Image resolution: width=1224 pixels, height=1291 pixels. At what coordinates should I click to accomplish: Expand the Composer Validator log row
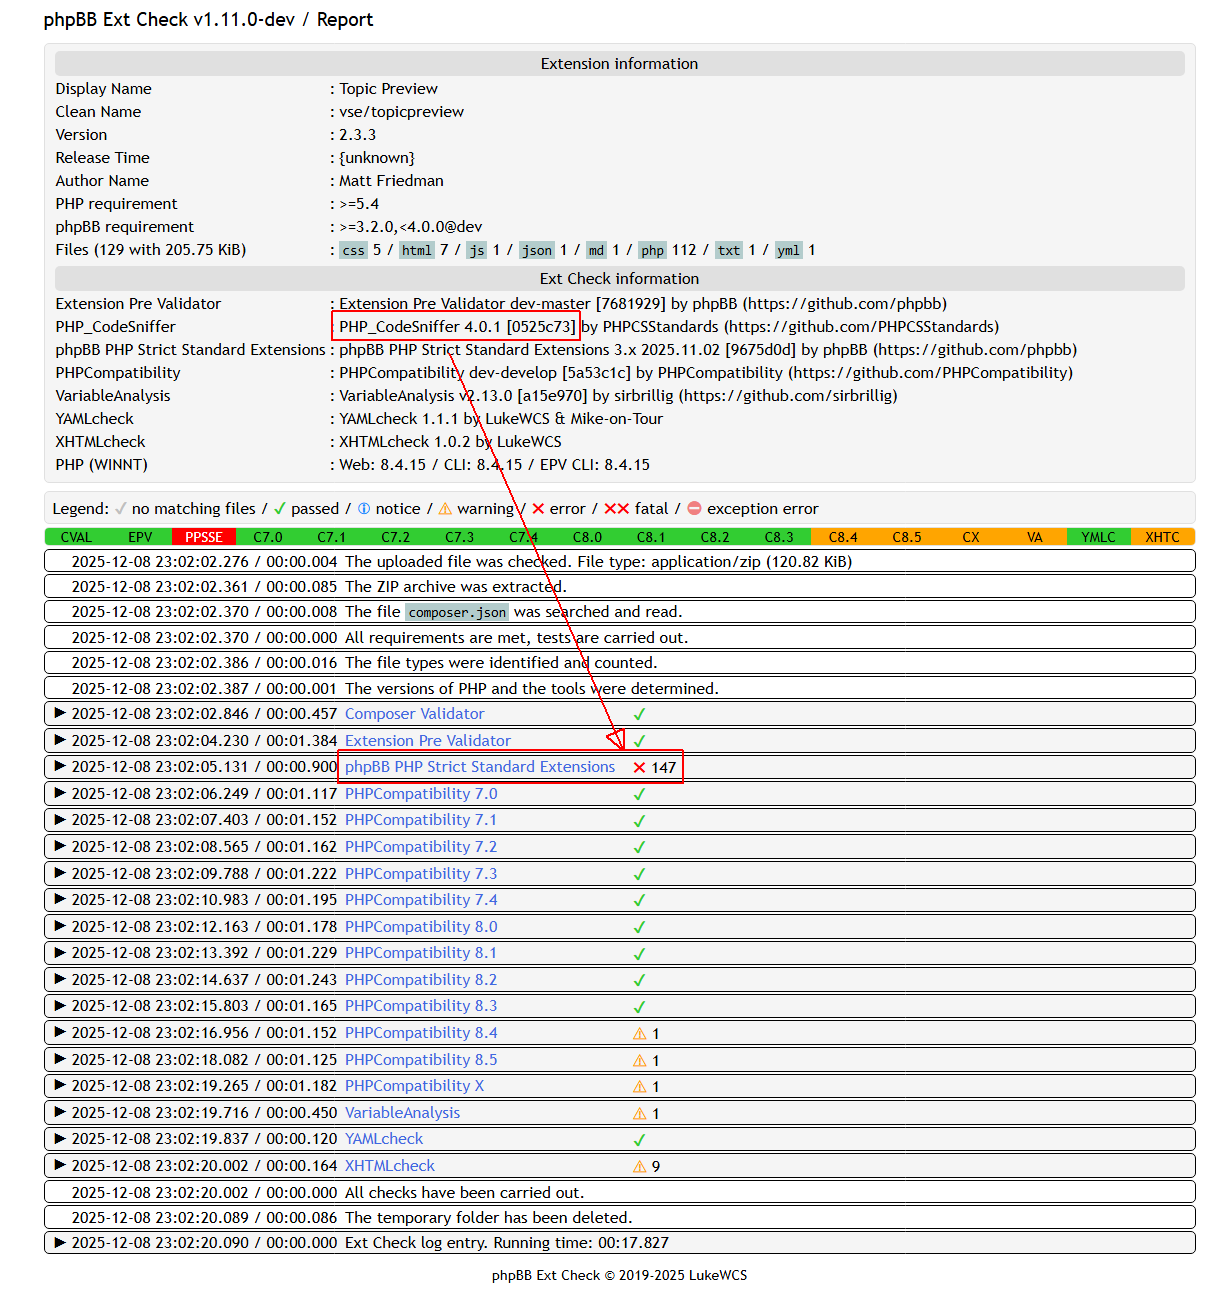[x=60, y=713]
